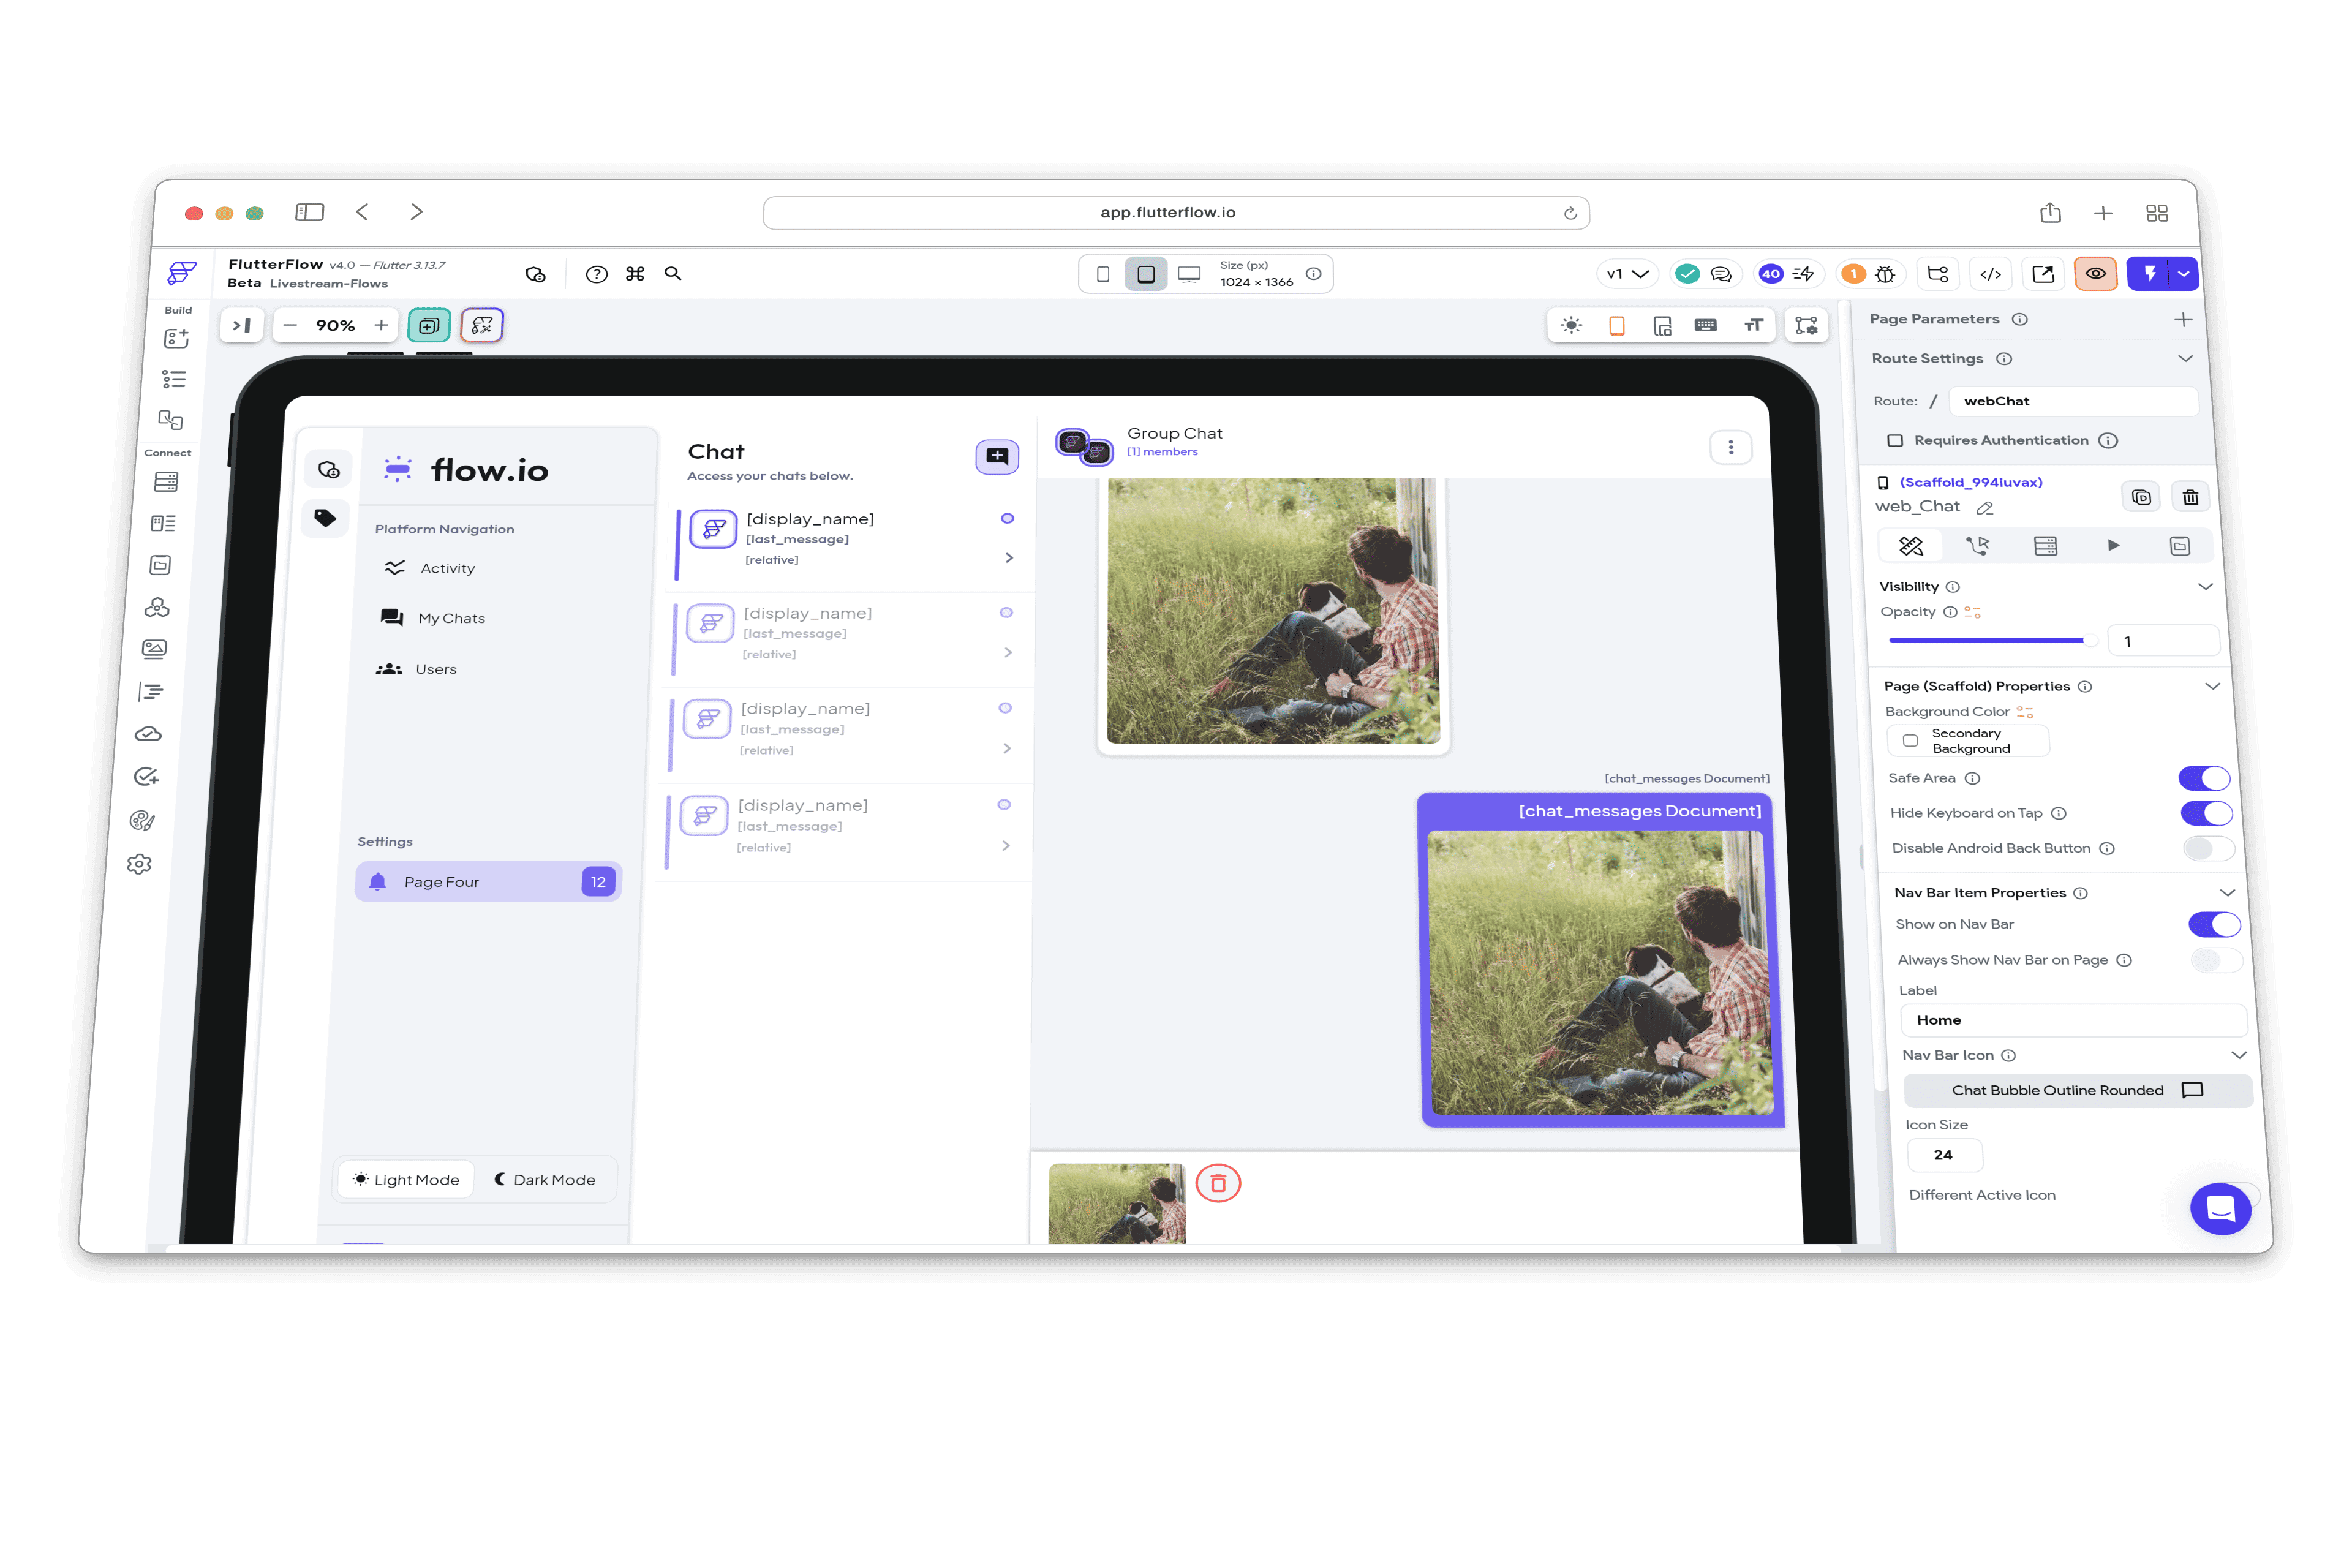Click the delete page trash icon

tap(2190, 497)
